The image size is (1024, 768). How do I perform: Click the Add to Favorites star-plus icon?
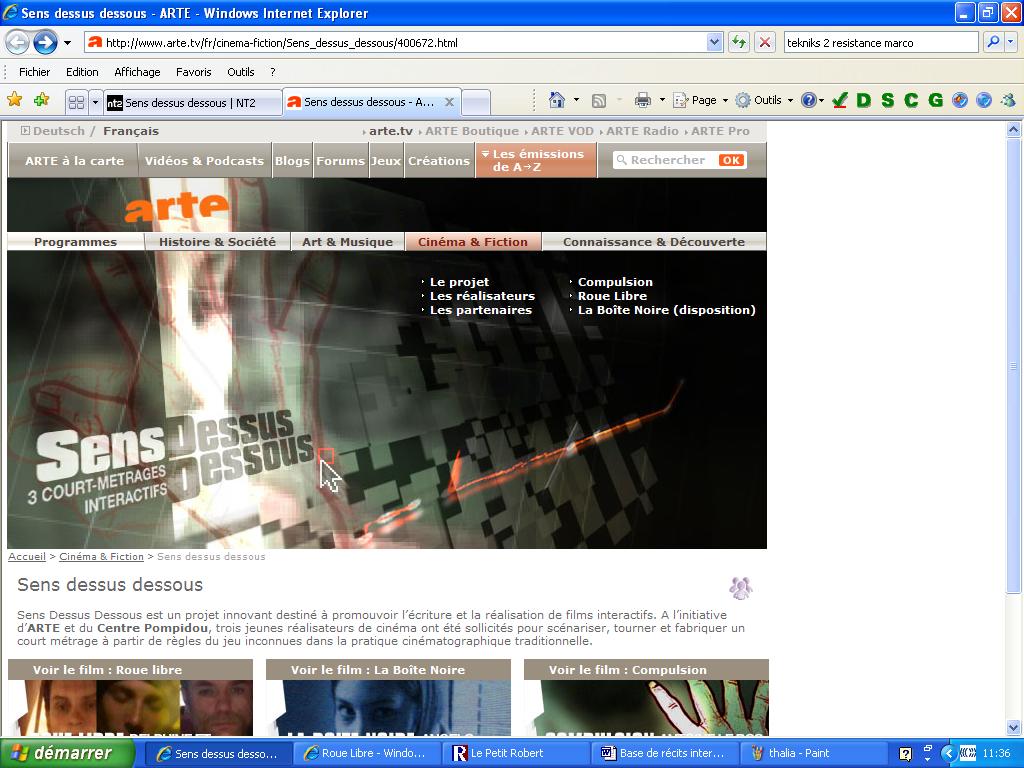point(42,100)
